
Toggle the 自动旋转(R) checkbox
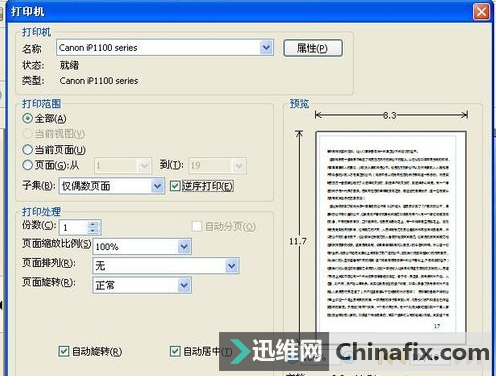coord(64,351)
